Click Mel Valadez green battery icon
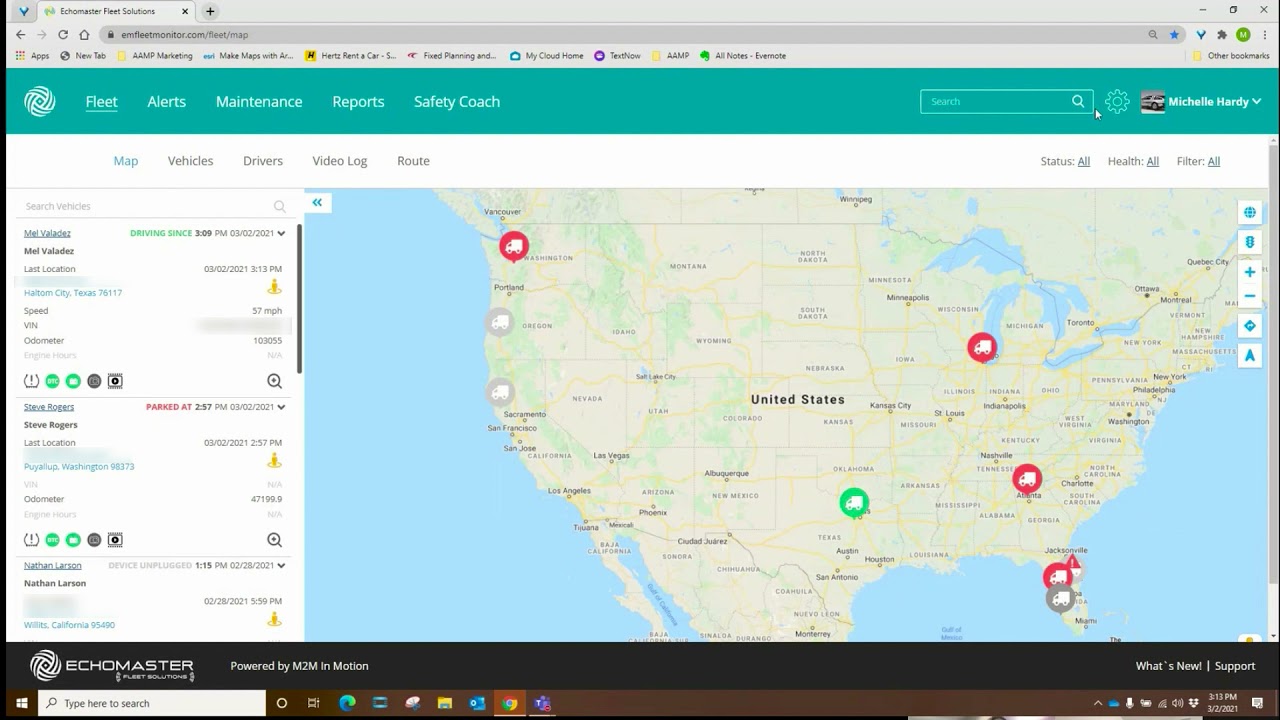This screenshot has height=720, width=1280. click(x=73, y=381)
